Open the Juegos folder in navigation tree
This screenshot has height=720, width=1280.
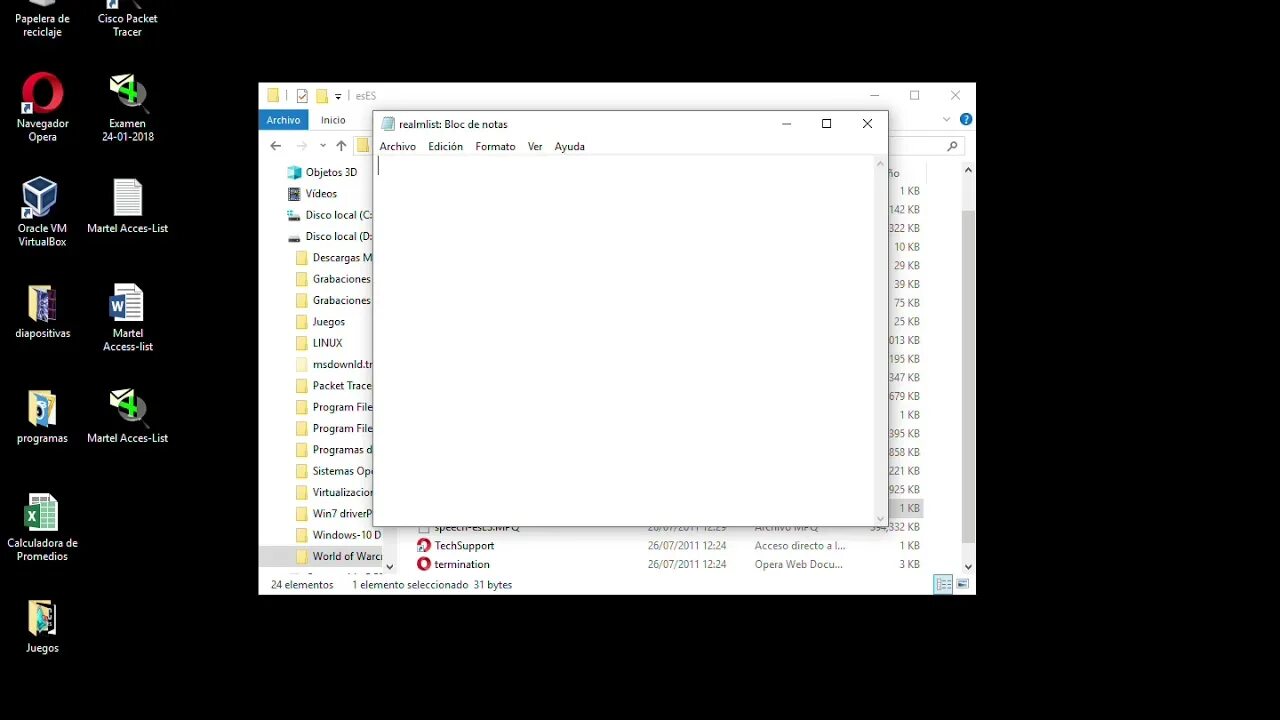coord(320,322)
